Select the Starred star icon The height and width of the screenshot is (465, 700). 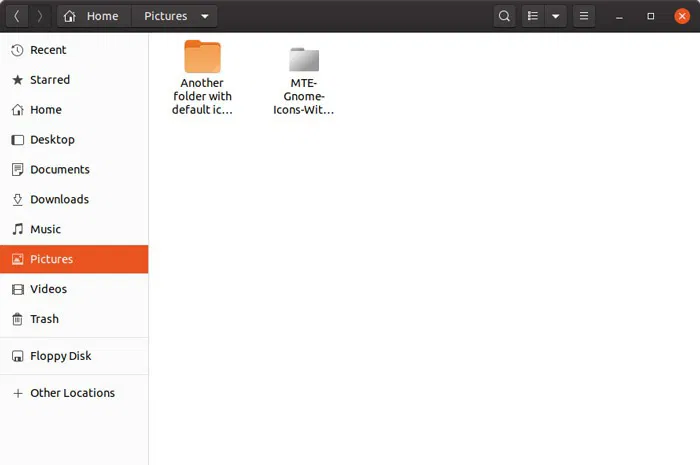[x=17, y=80]
